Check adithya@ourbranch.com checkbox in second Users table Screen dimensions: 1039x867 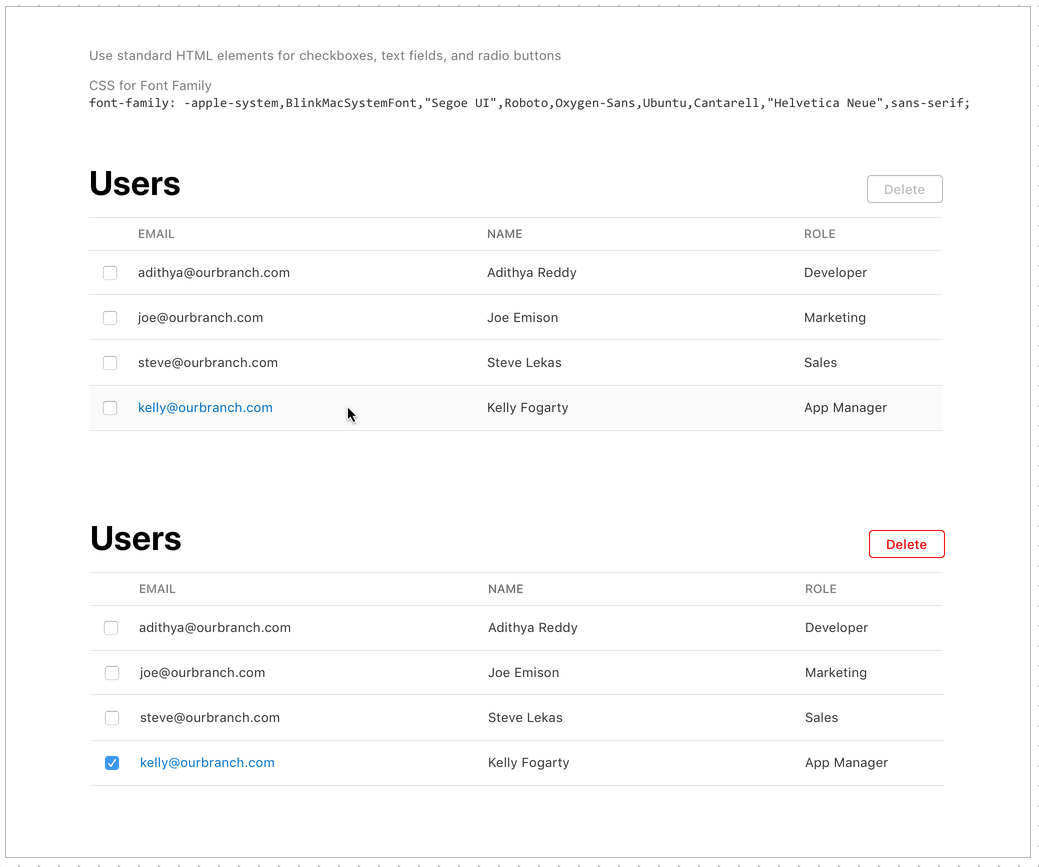pyautogui.click(x=111, y=628)
